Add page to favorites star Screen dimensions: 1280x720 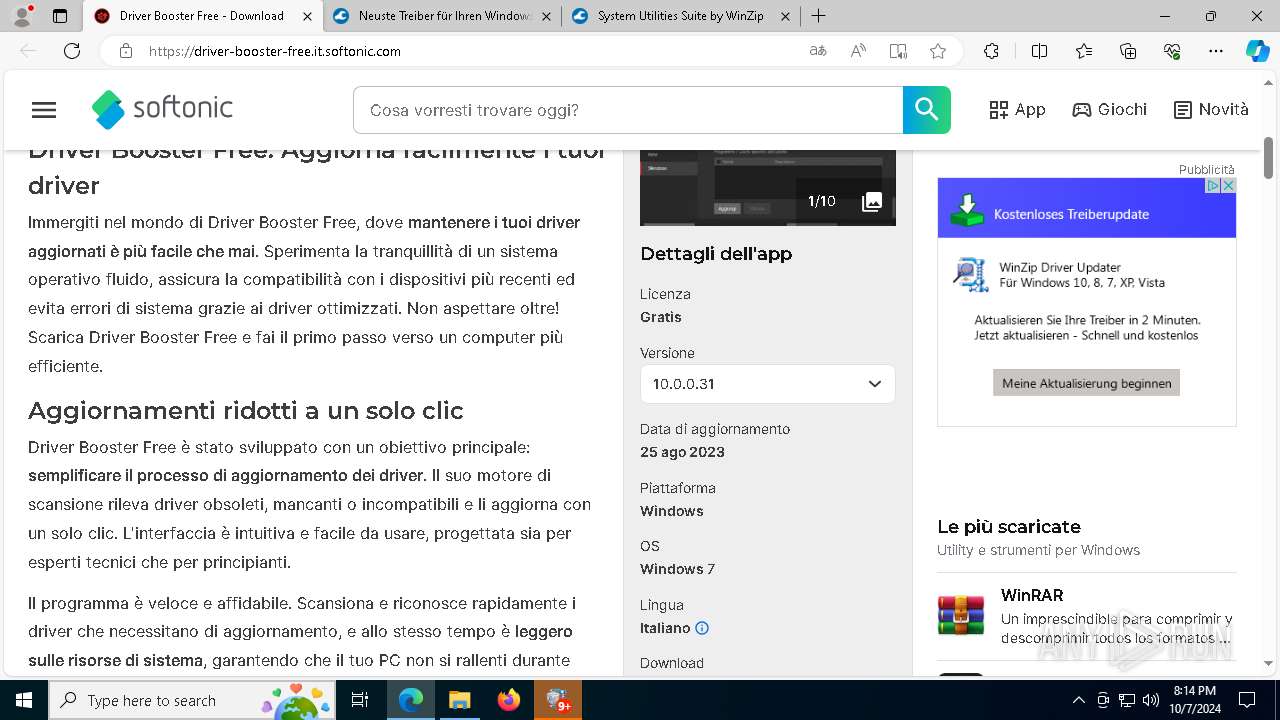pos(938,51)
